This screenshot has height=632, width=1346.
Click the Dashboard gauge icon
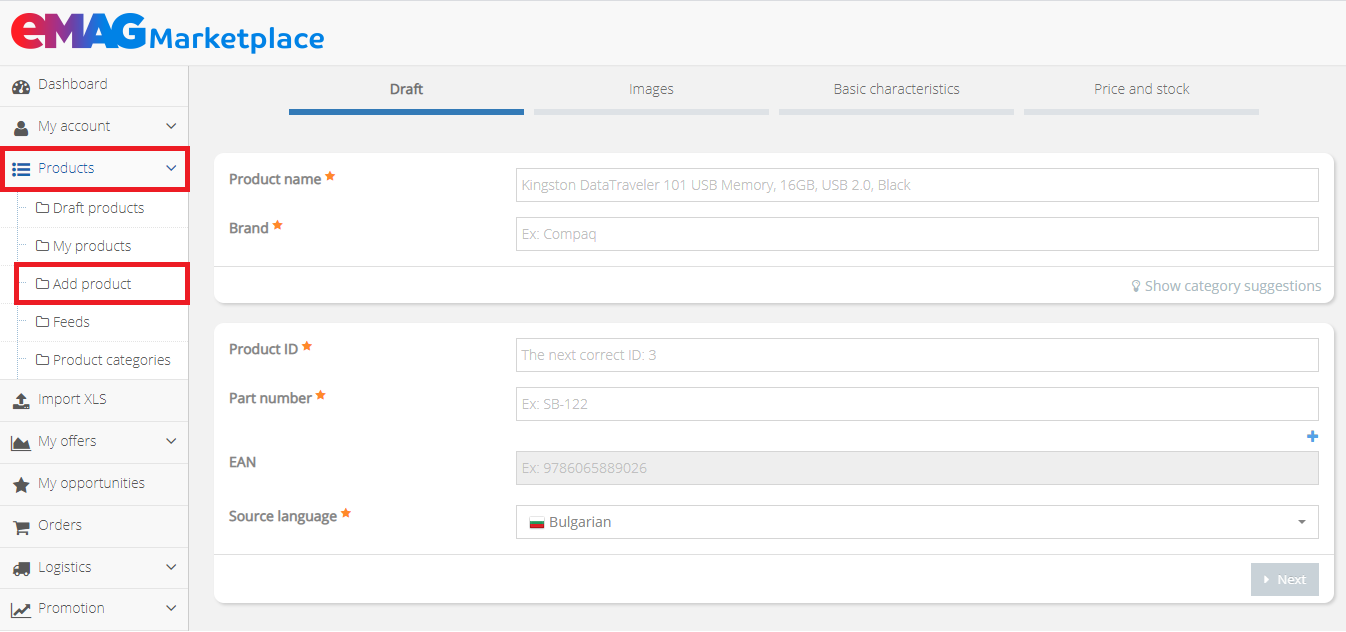coord(21,87)
